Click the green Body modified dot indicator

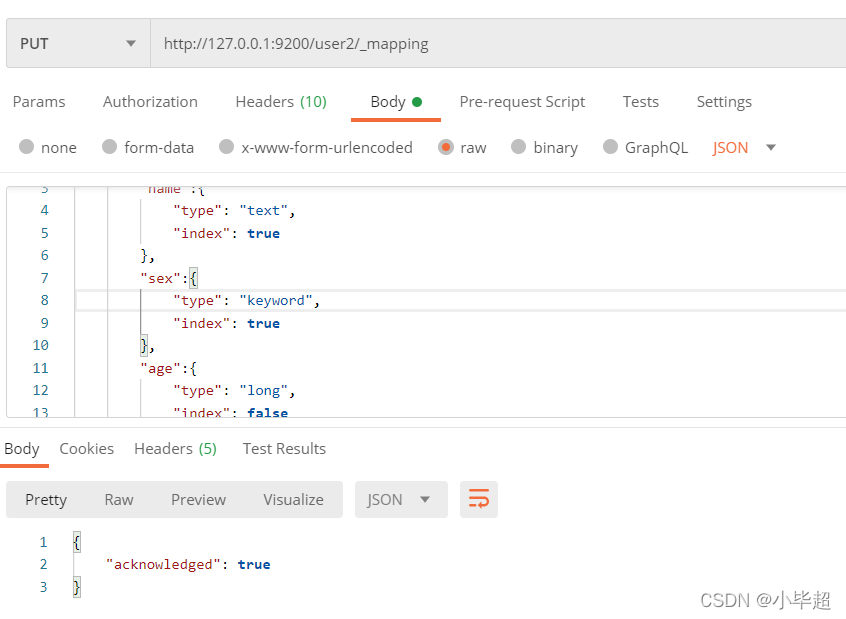coord(417,101)
